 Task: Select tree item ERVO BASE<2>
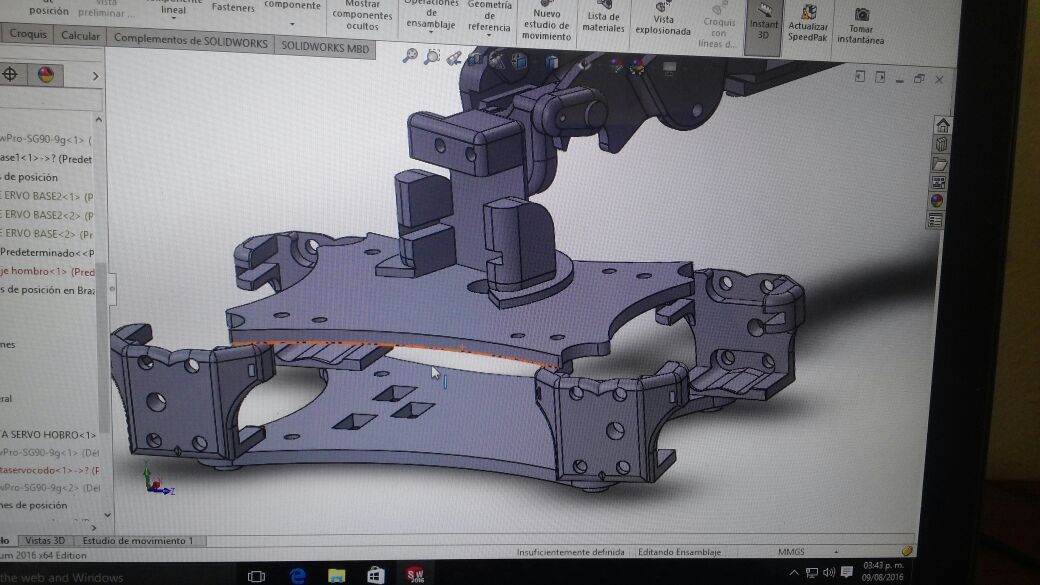coord(48,233)
